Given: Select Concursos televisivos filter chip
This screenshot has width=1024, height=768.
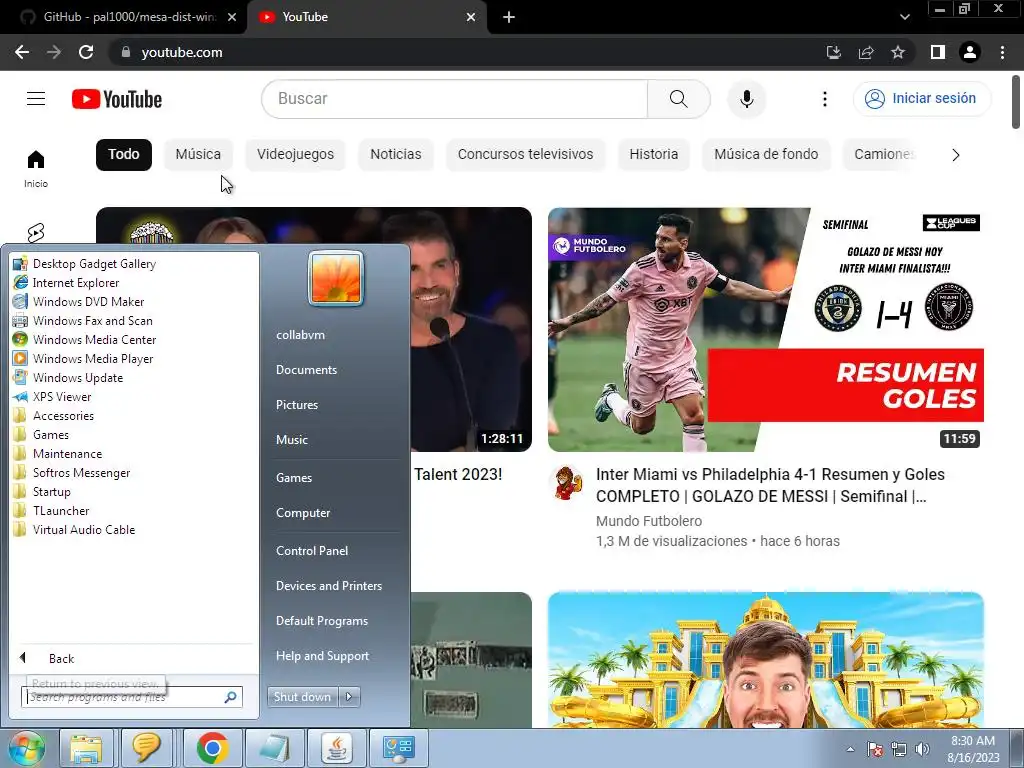Looking at the screenshot, I should coord(526,155).
